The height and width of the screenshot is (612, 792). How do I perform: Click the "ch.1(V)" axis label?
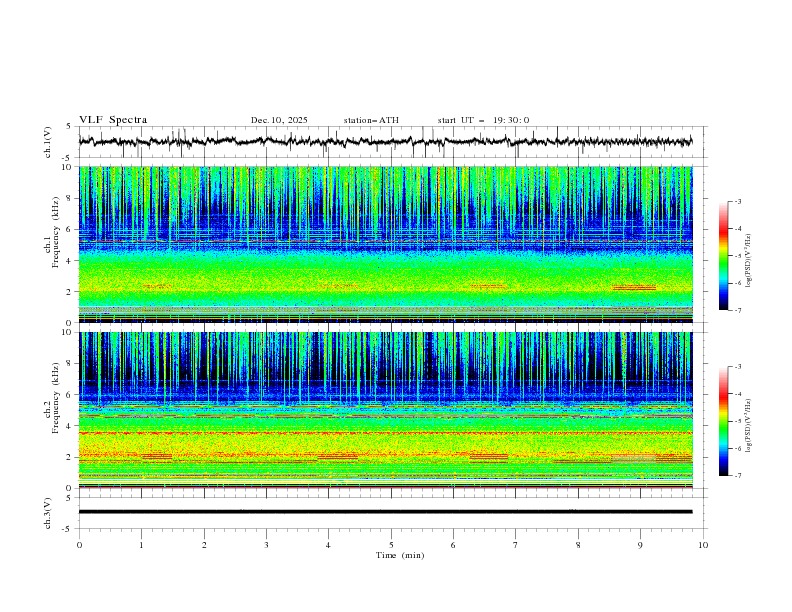click(x=48, y=142)
